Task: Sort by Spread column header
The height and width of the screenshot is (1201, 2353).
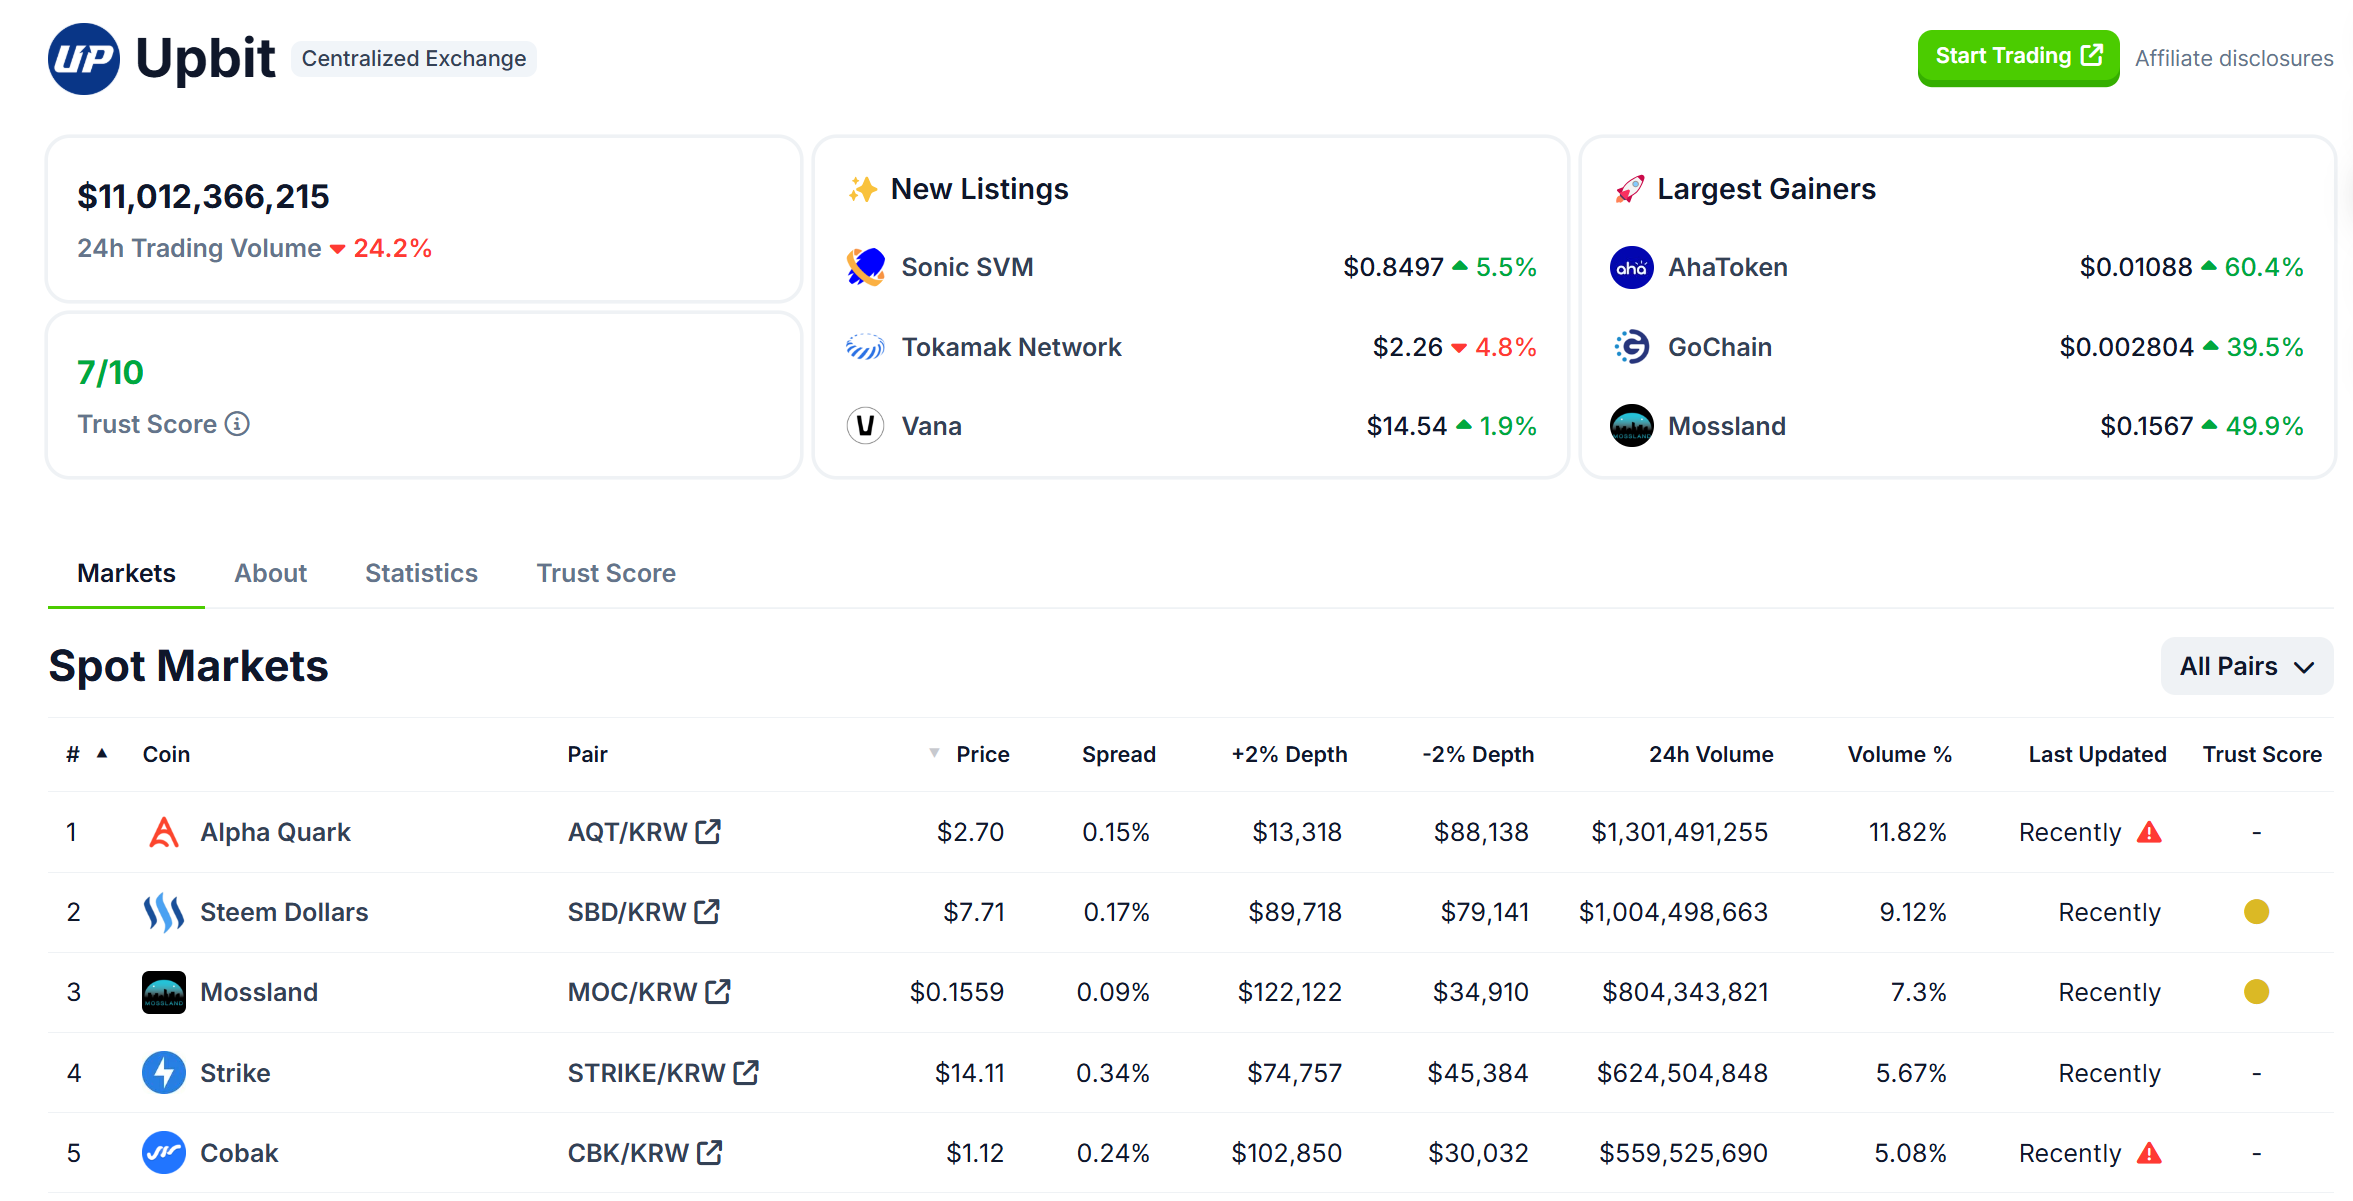Action: pyautogui.click(x=1118, y=754)
